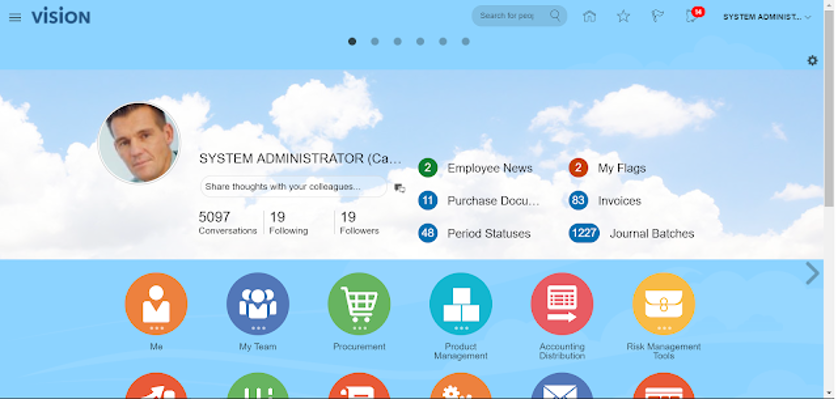
Task: Select the fourth page indicator dot
Action: [x=420, y=42]
